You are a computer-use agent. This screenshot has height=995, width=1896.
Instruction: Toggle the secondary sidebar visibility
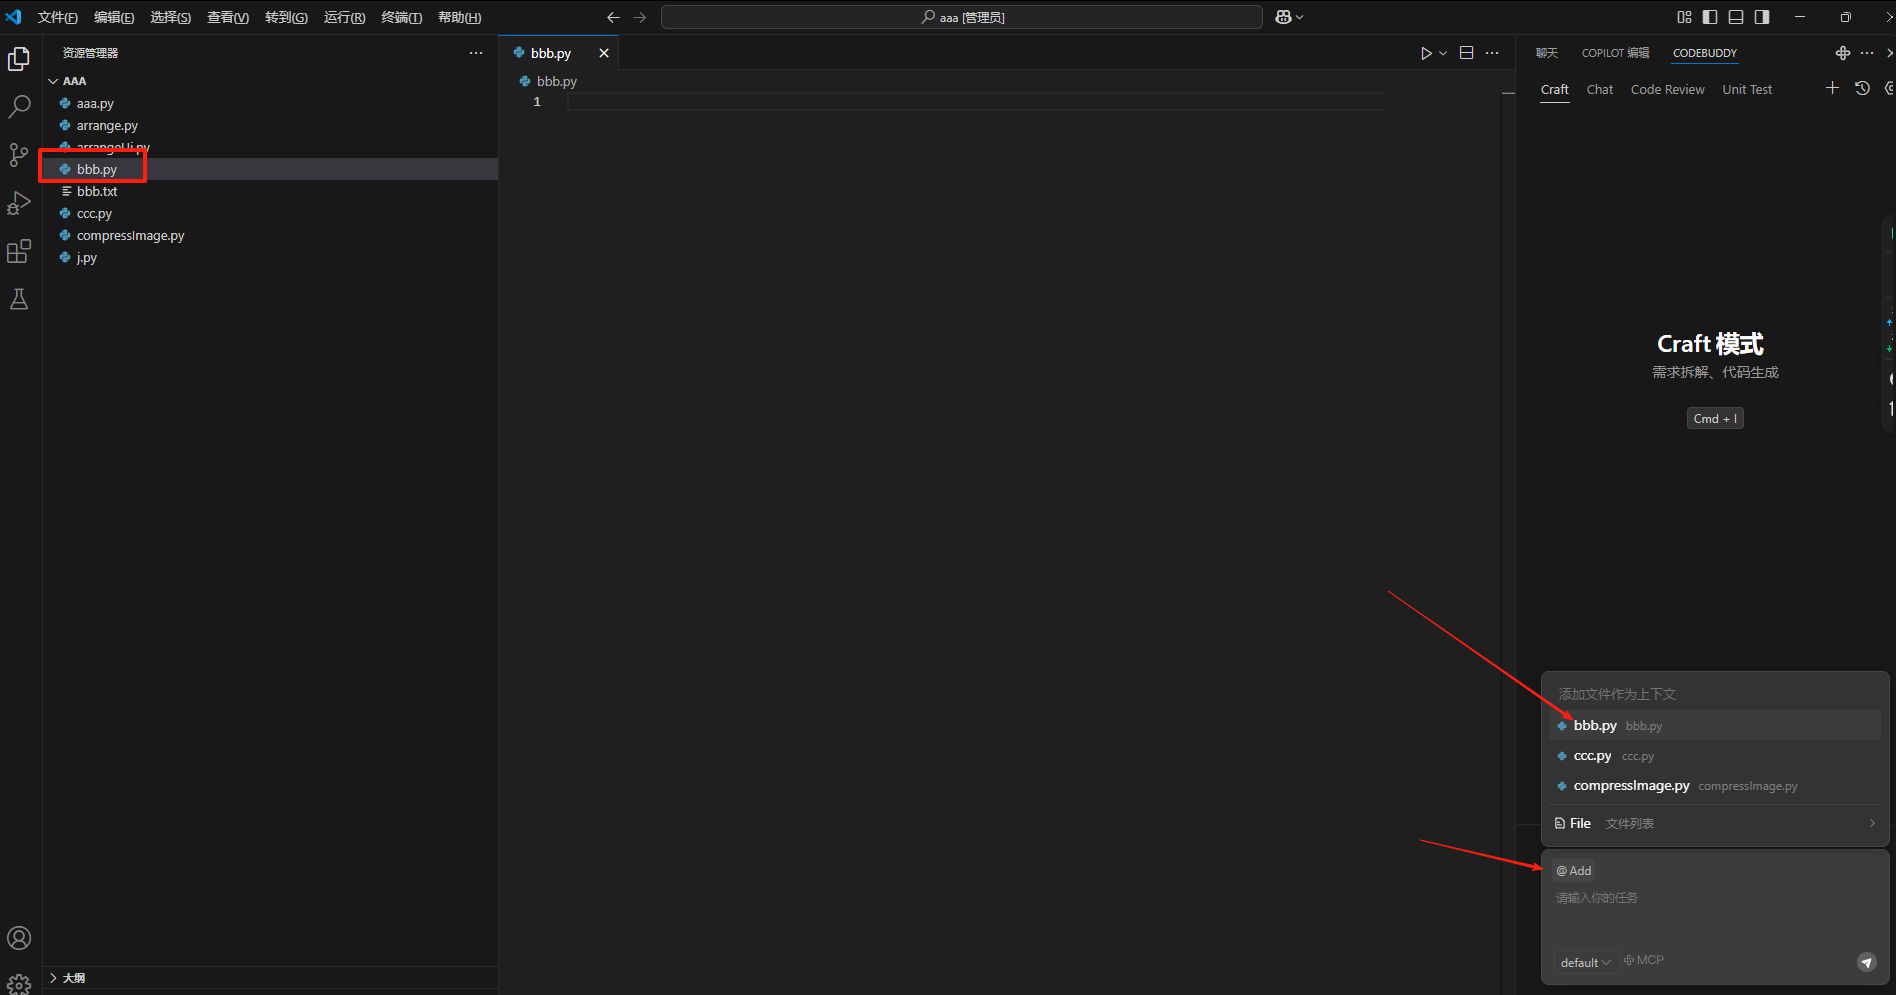(x=1762, y=17)
